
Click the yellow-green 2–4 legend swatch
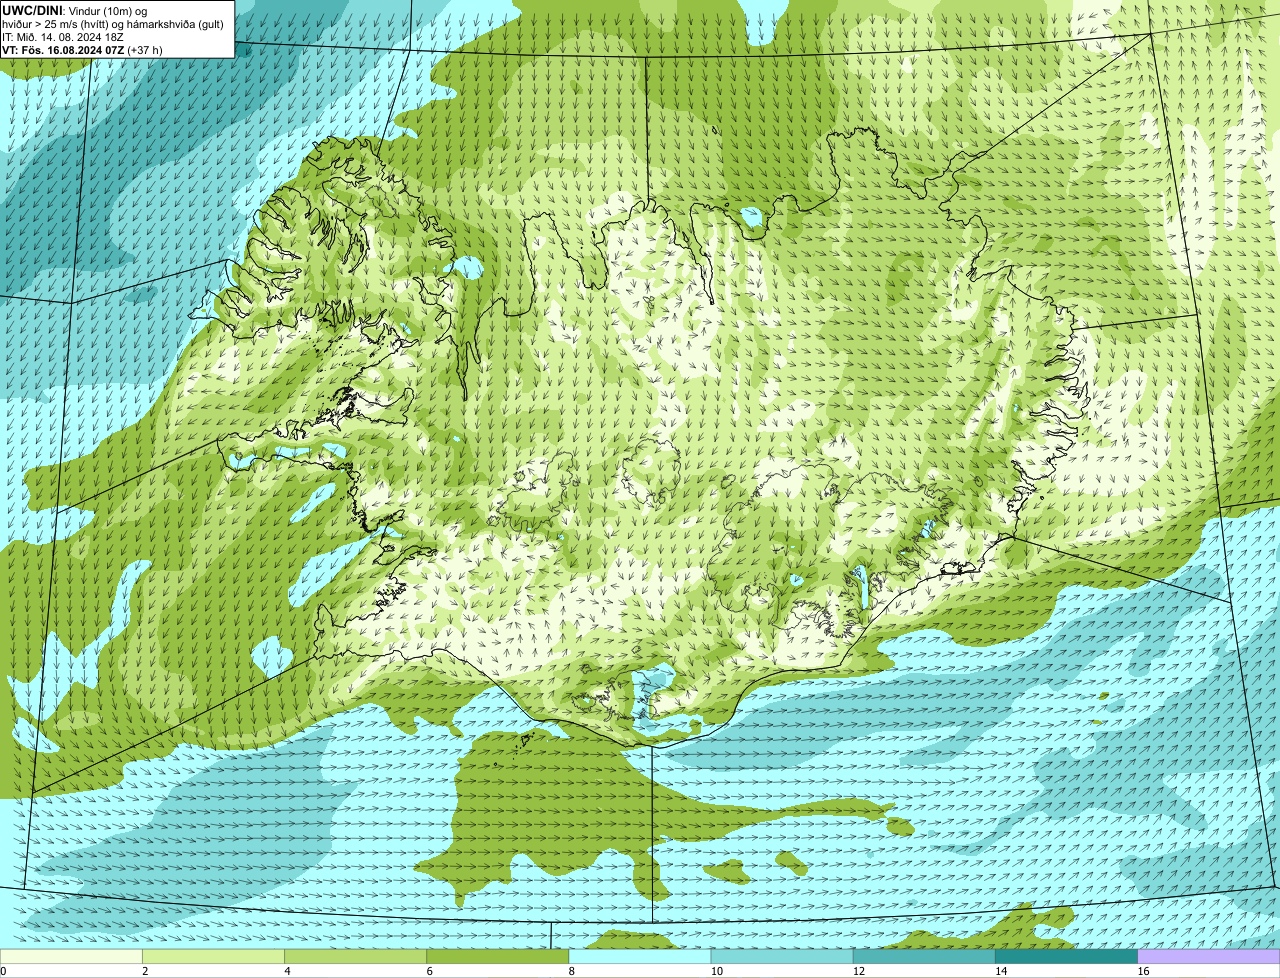(213, 957)
